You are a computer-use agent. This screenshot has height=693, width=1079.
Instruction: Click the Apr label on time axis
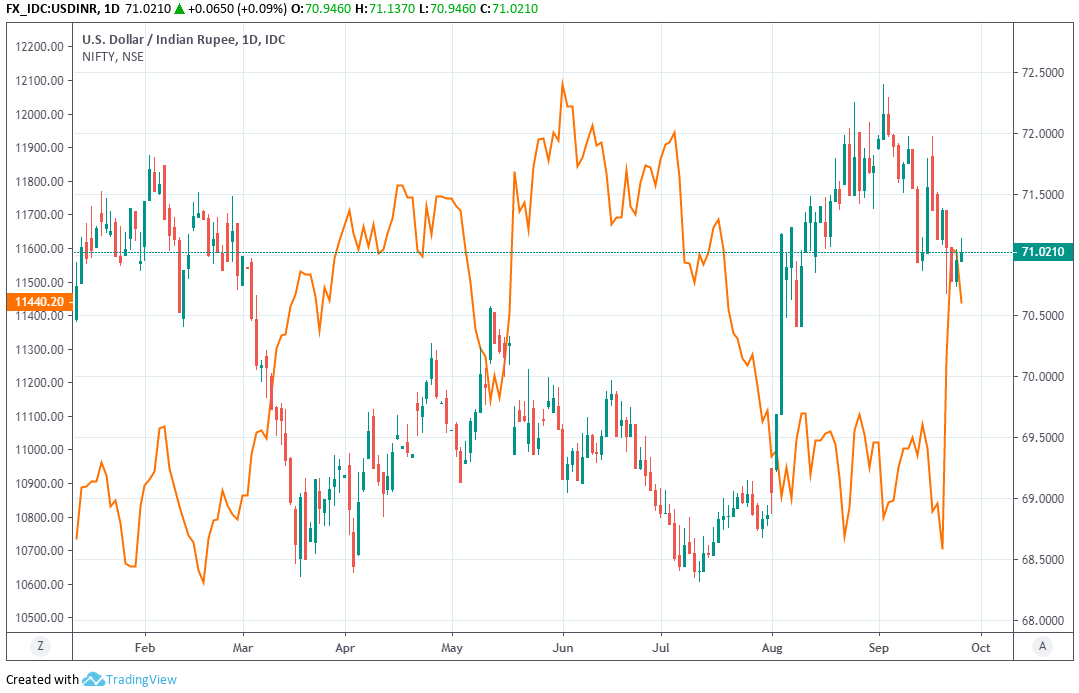[345, 647]
